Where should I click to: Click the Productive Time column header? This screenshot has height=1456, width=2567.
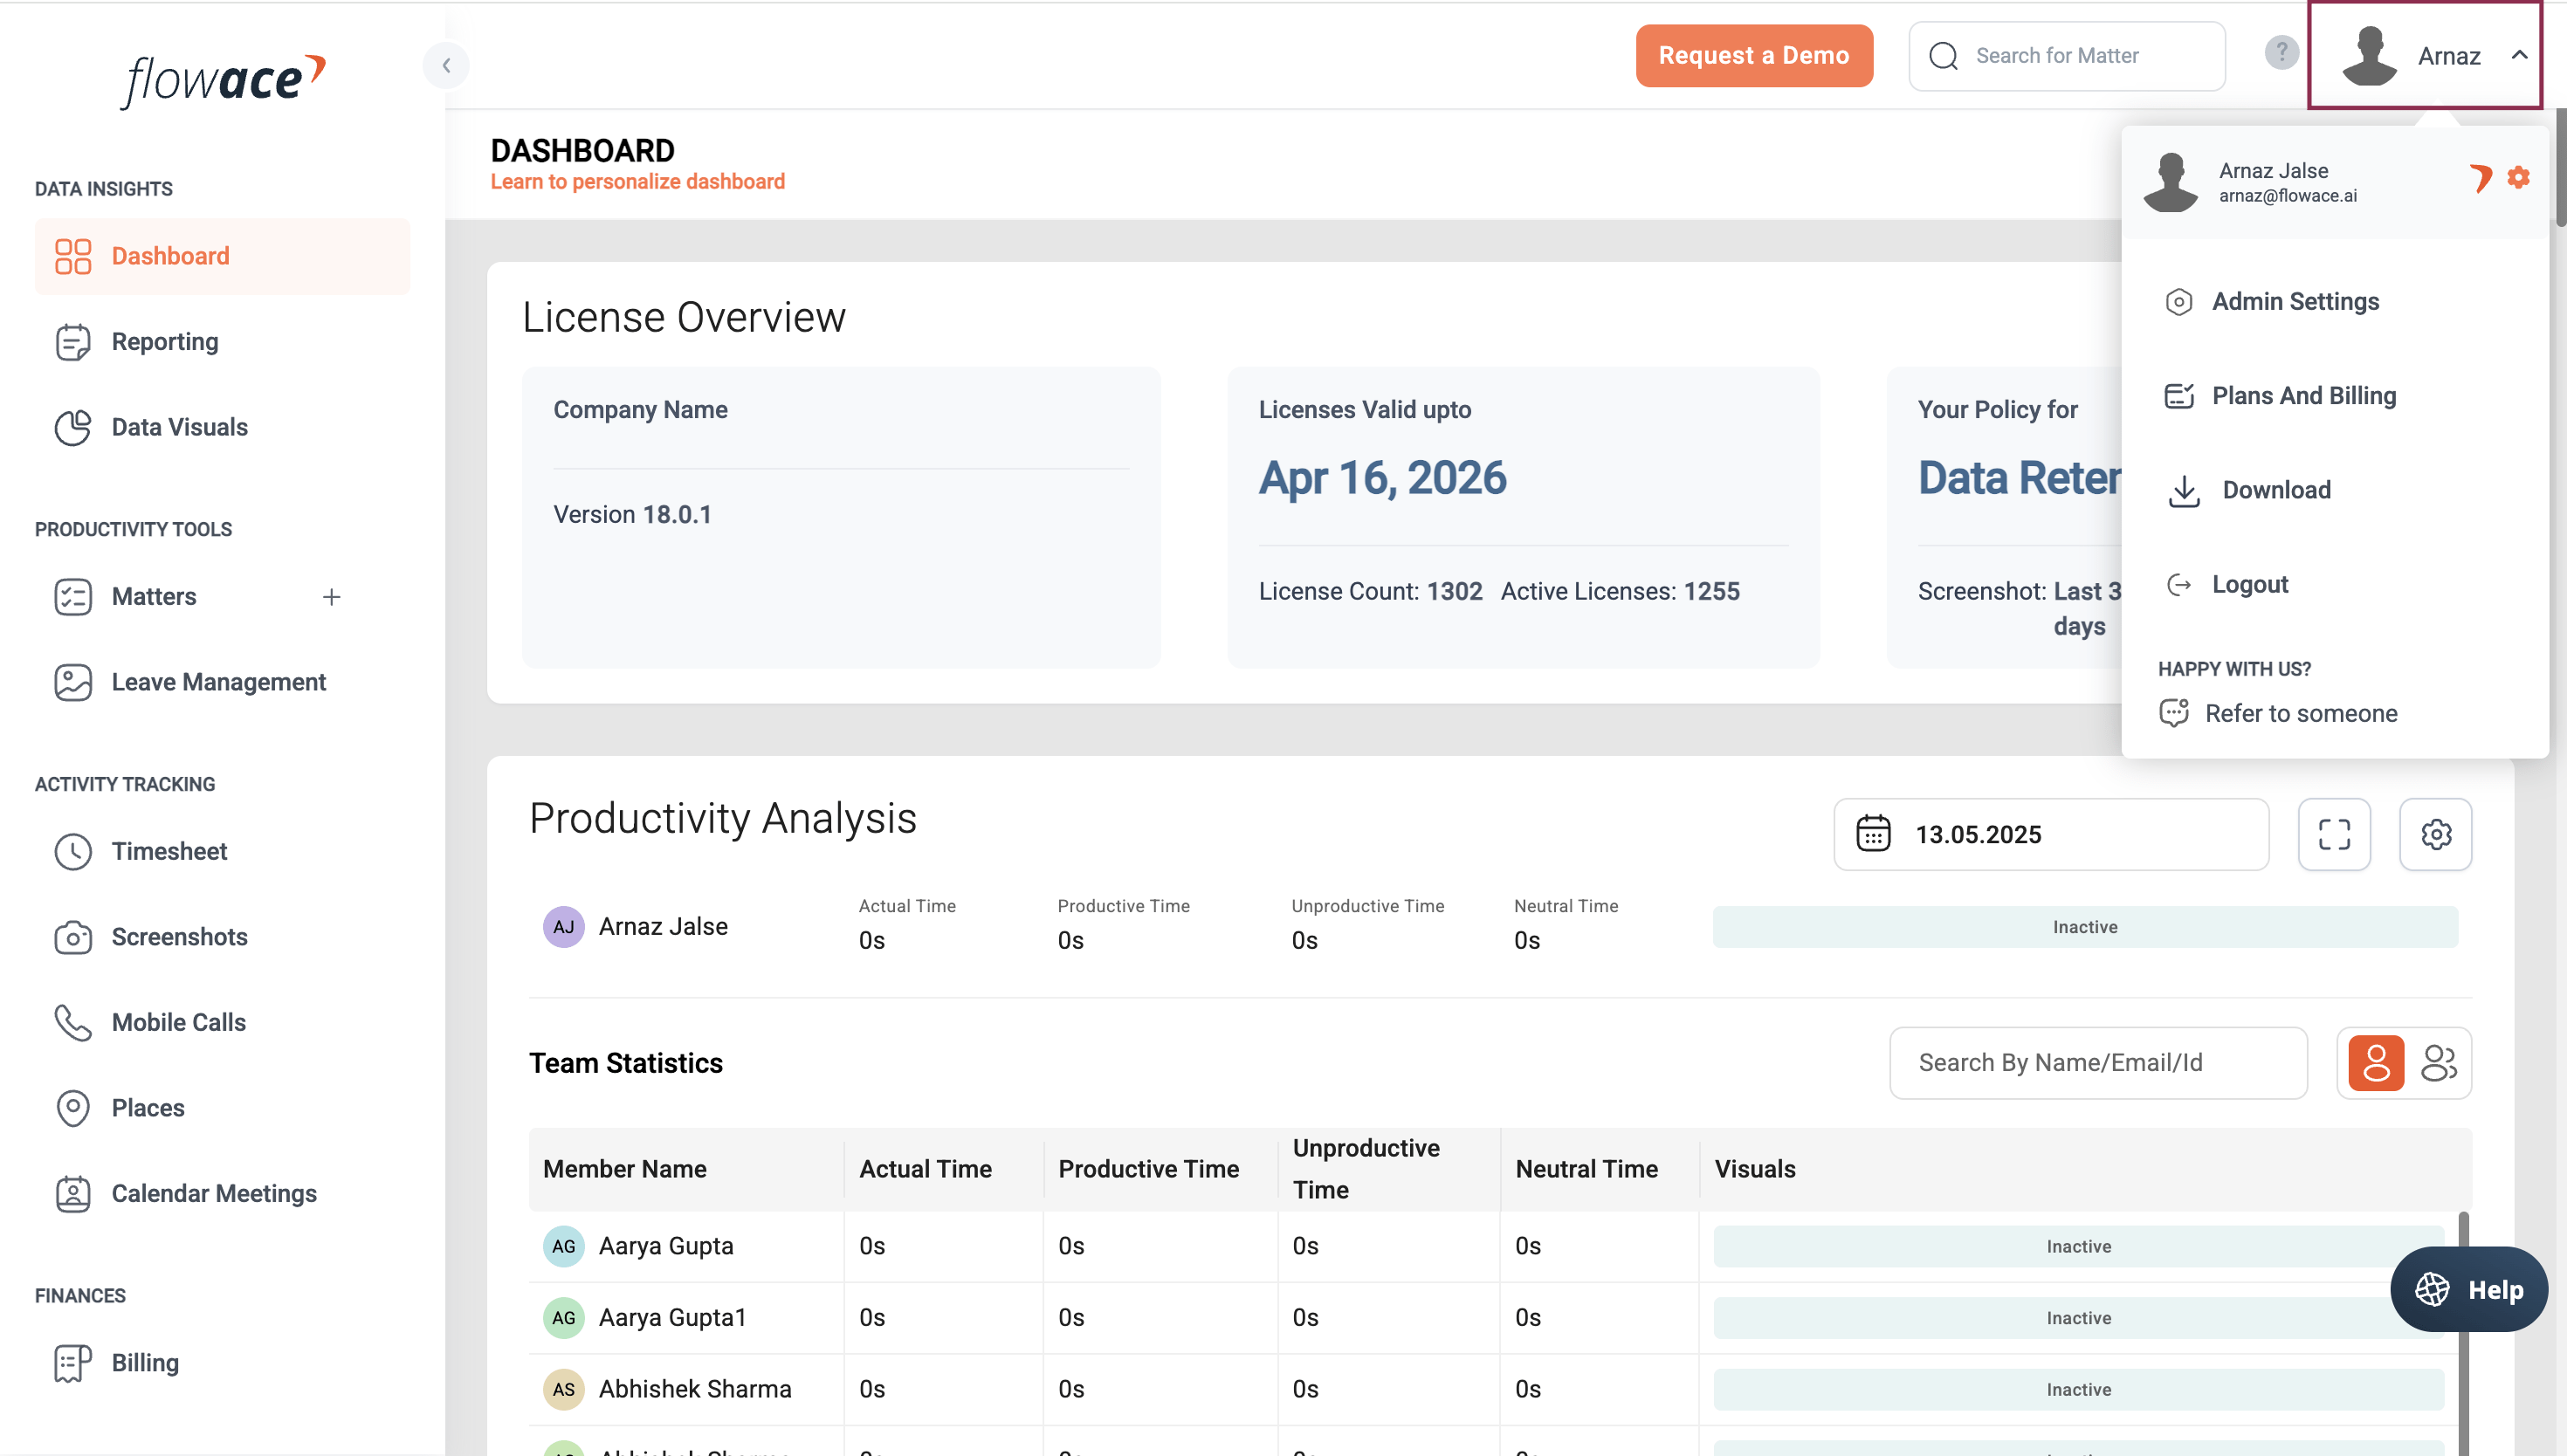[1148, 1170]
